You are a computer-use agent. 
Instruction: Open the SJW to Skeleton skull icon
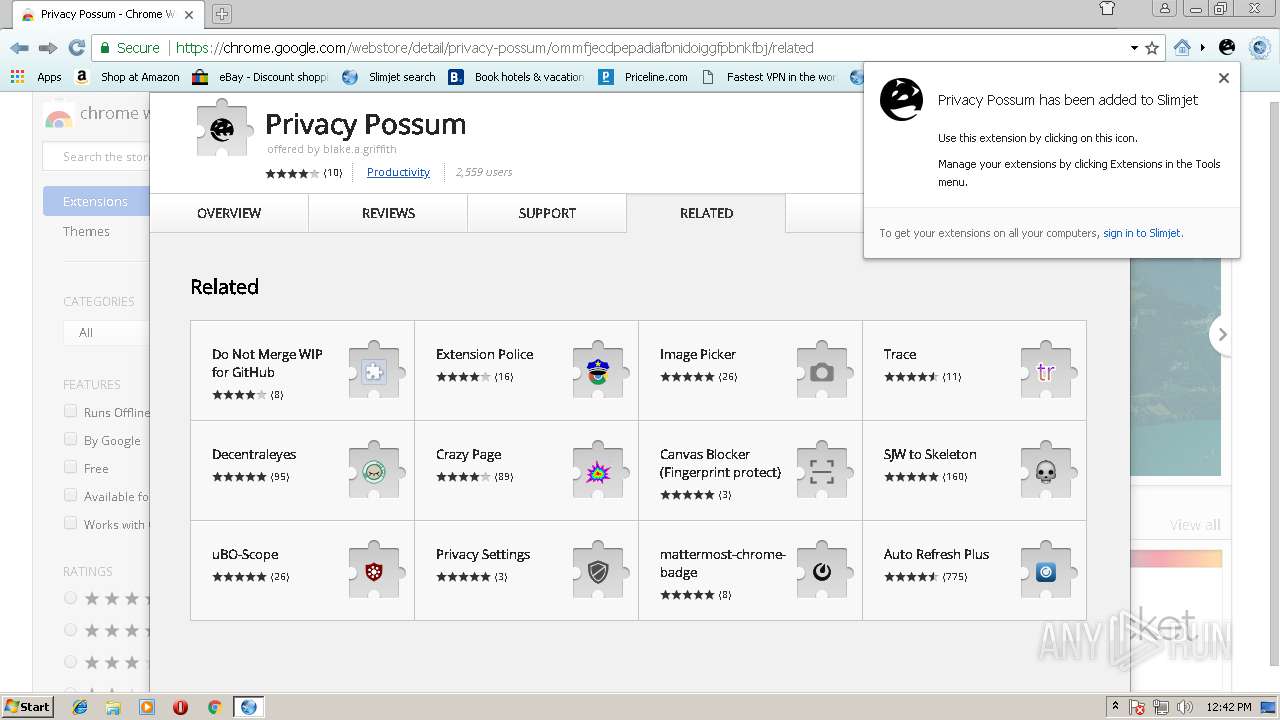pyautogui.click(x=1046, y=471)
